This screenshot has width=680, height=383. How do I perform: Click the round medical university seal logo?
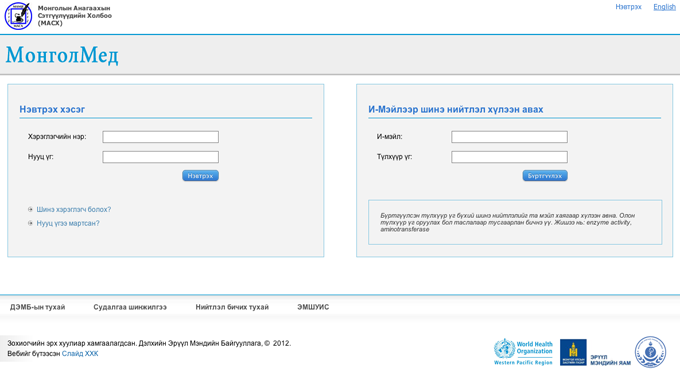point(650,352)
